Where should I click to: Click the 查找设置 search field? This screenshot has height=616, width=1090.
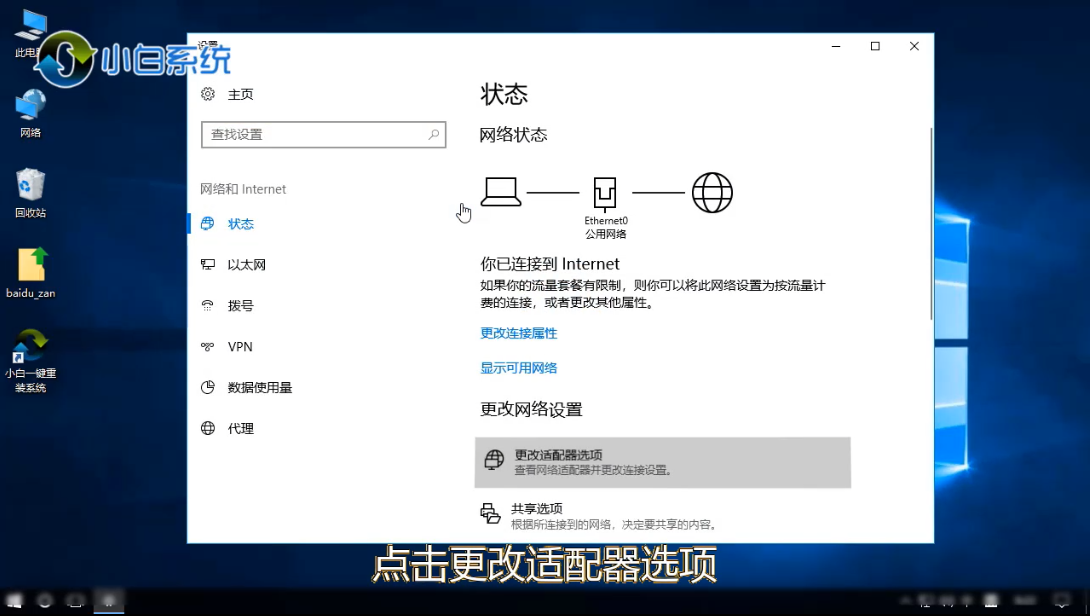point(323,135)
